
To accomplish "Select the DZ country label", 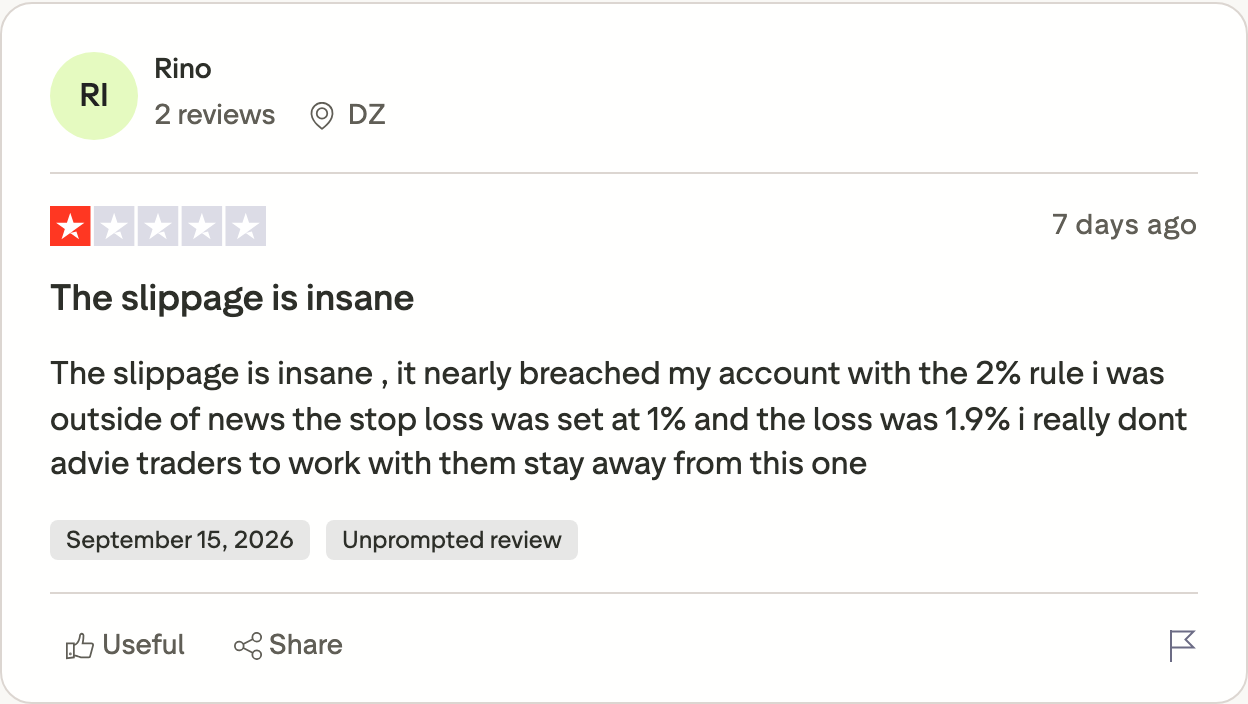I will click(366, 115).
